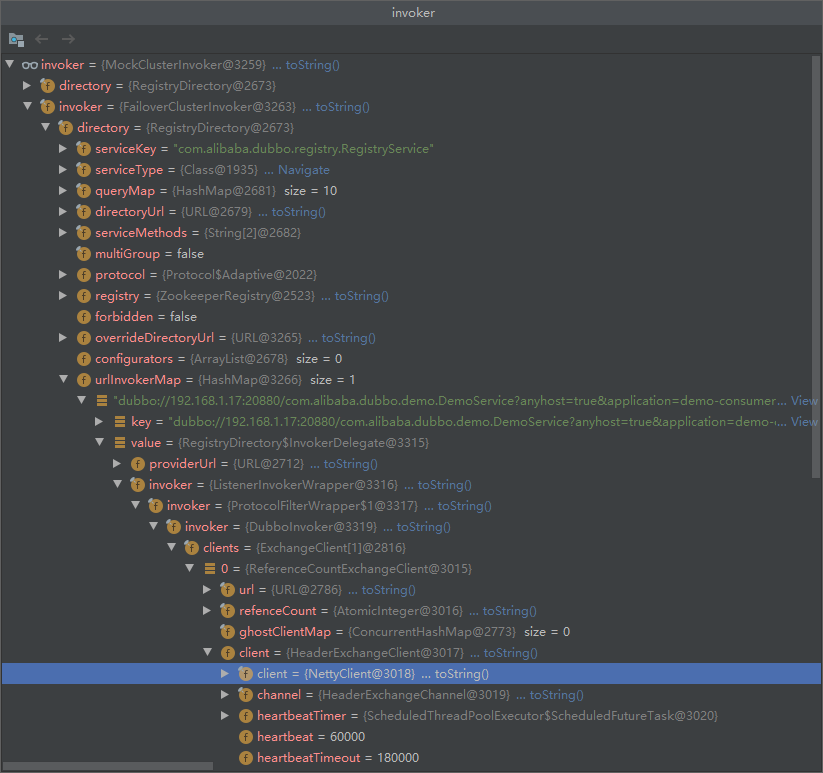This screenshot has width=823, height=773.
Task: Click the horizontal scrollbar thumb at bottom
Action: [108, 767]
